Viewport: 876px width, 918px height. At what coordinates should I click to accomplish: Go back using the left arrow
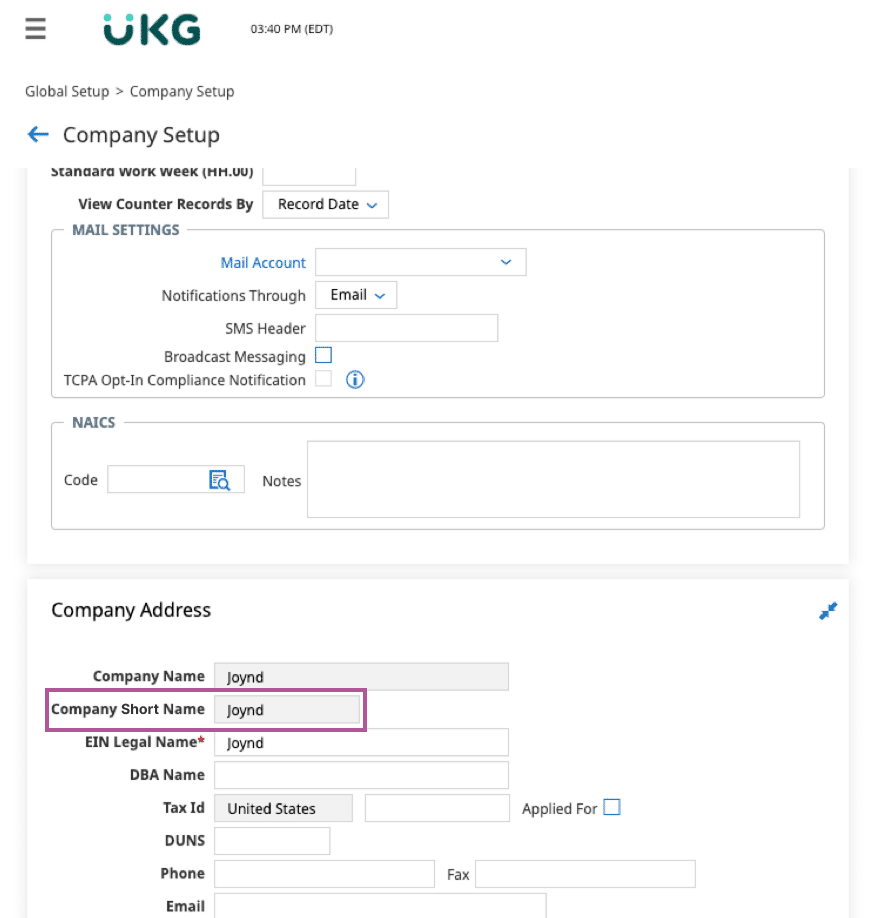(x=38, y=135)
